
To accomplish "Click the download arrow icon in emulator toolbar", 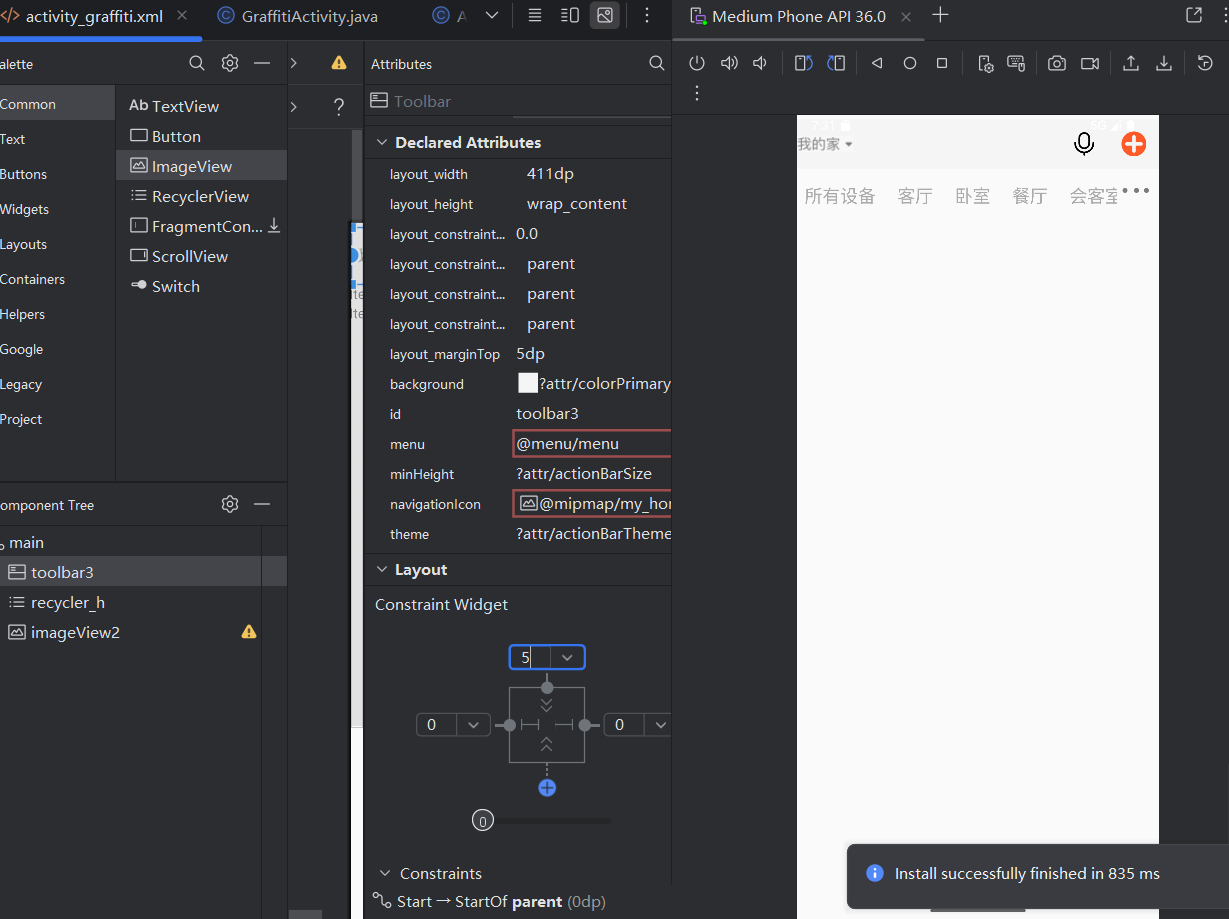I will pyautogui.click(x=1164, y=63).
